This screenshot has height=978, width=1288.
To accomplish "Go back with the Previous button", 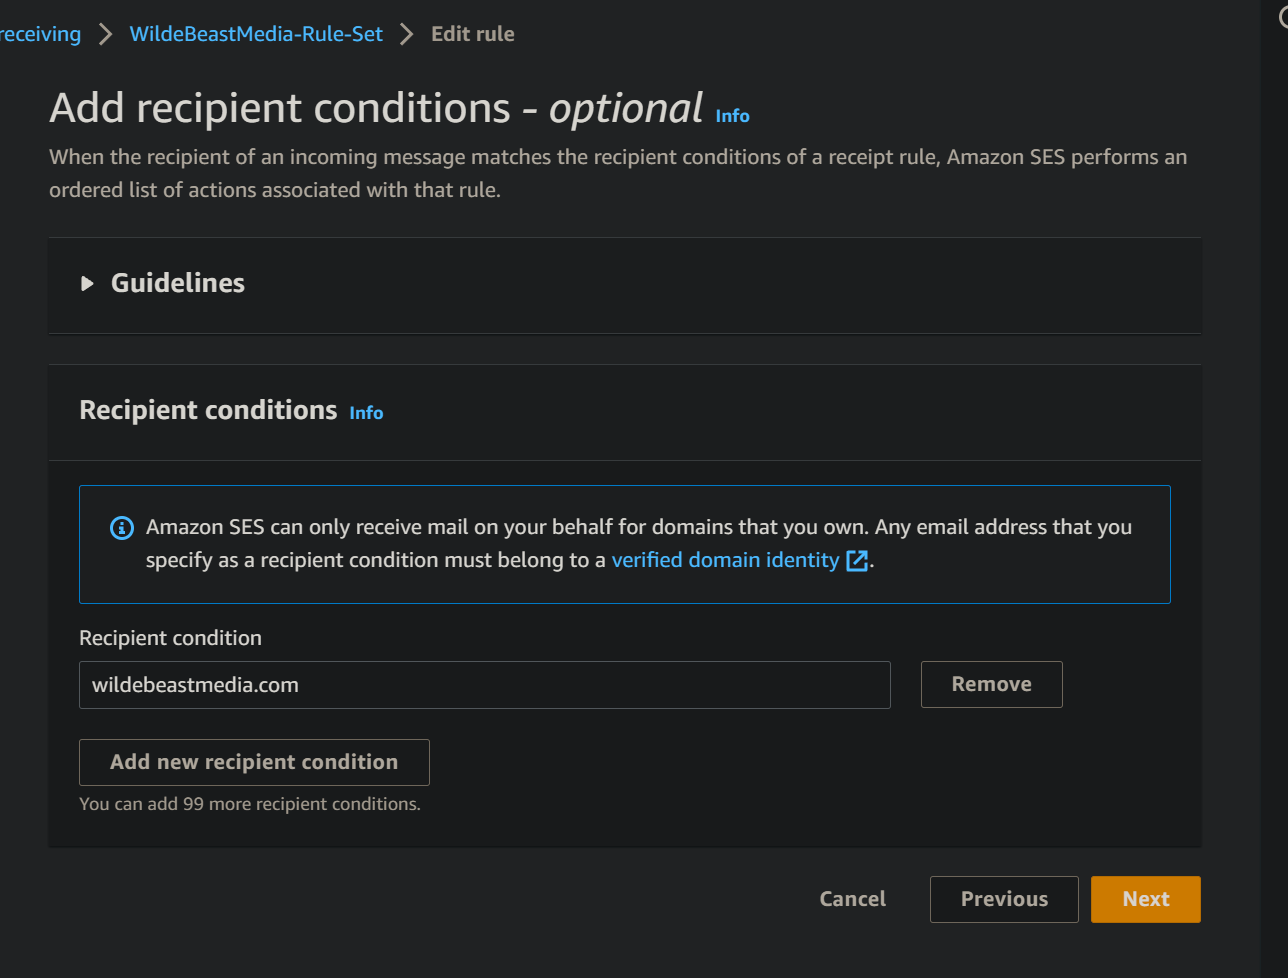I will pyautogui.click(x=1004, y=899).
